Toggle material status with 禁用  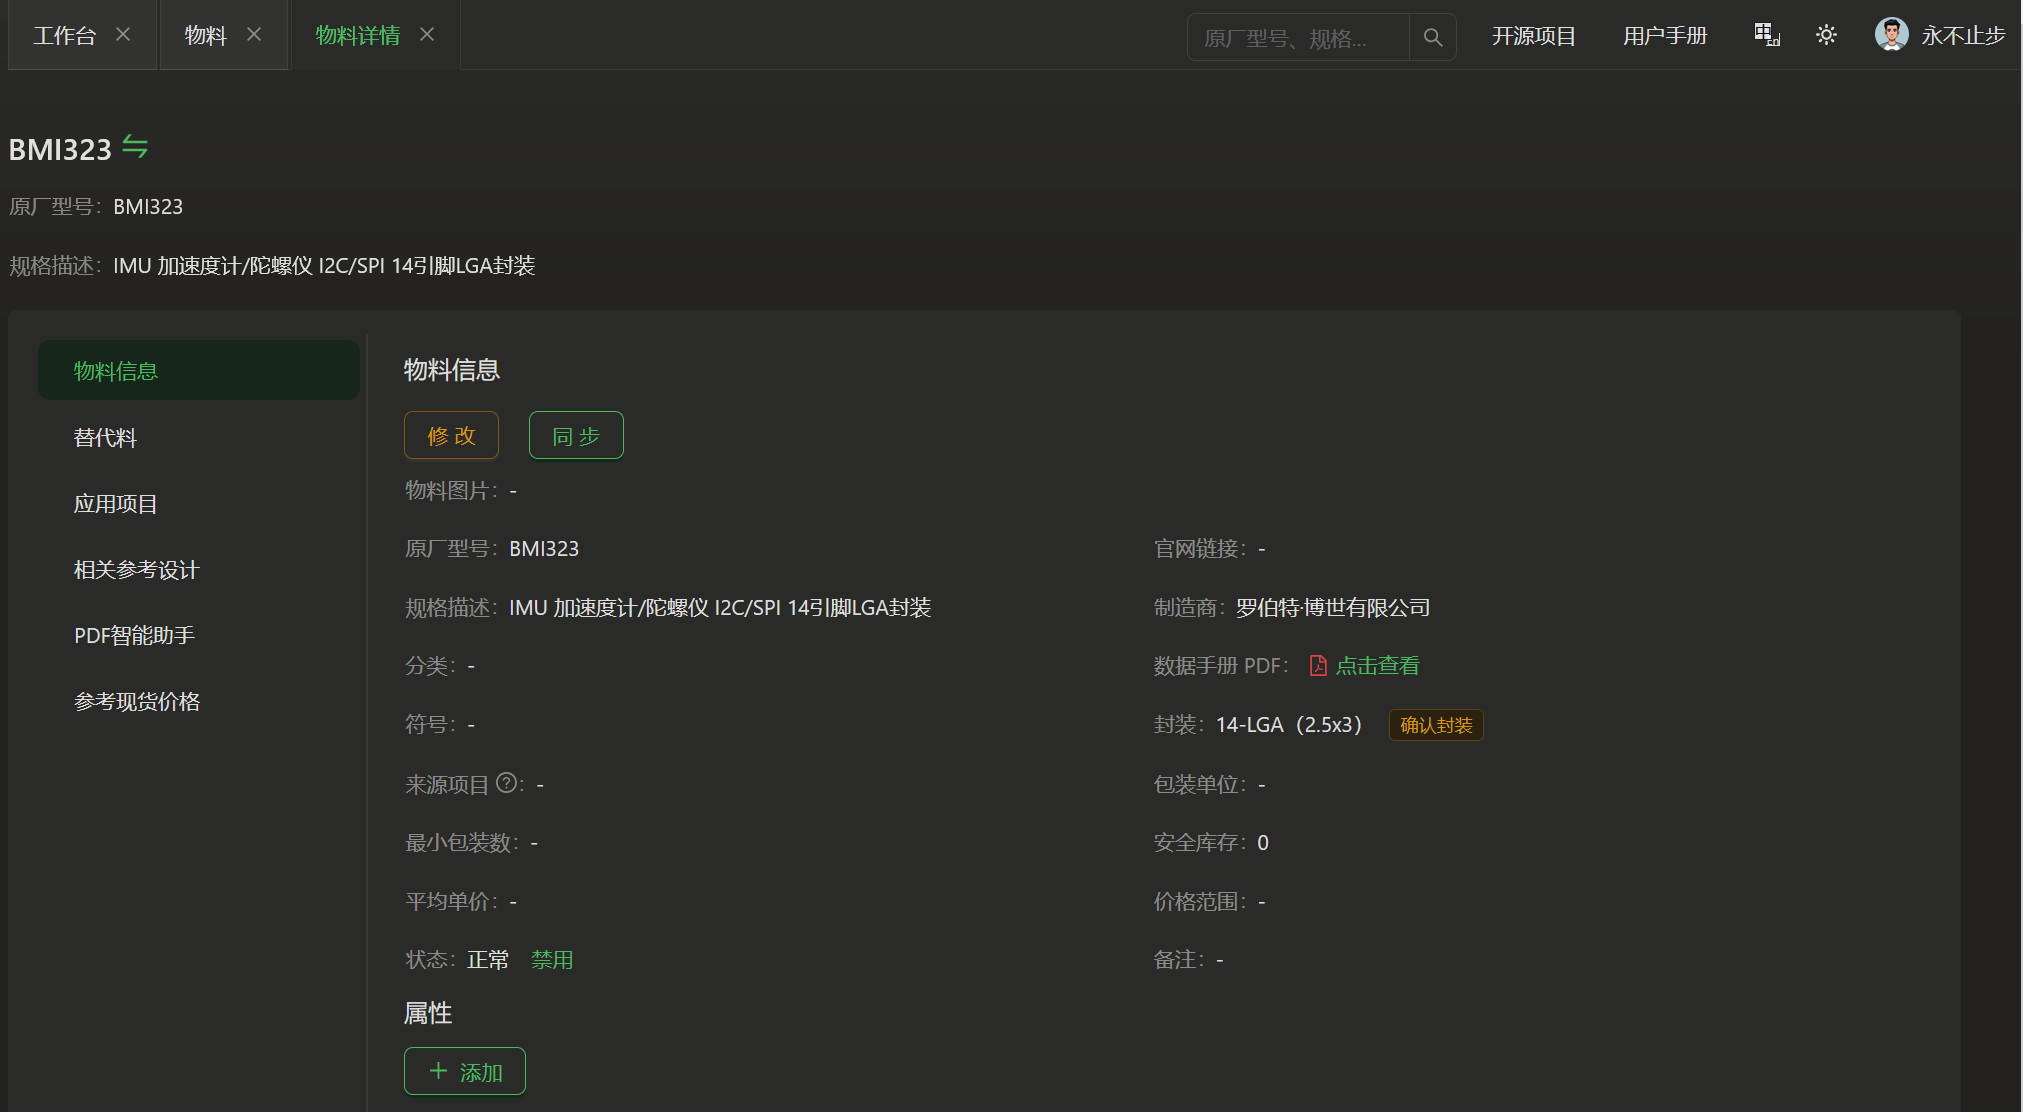pyautogui.click(x=552, y=959)
